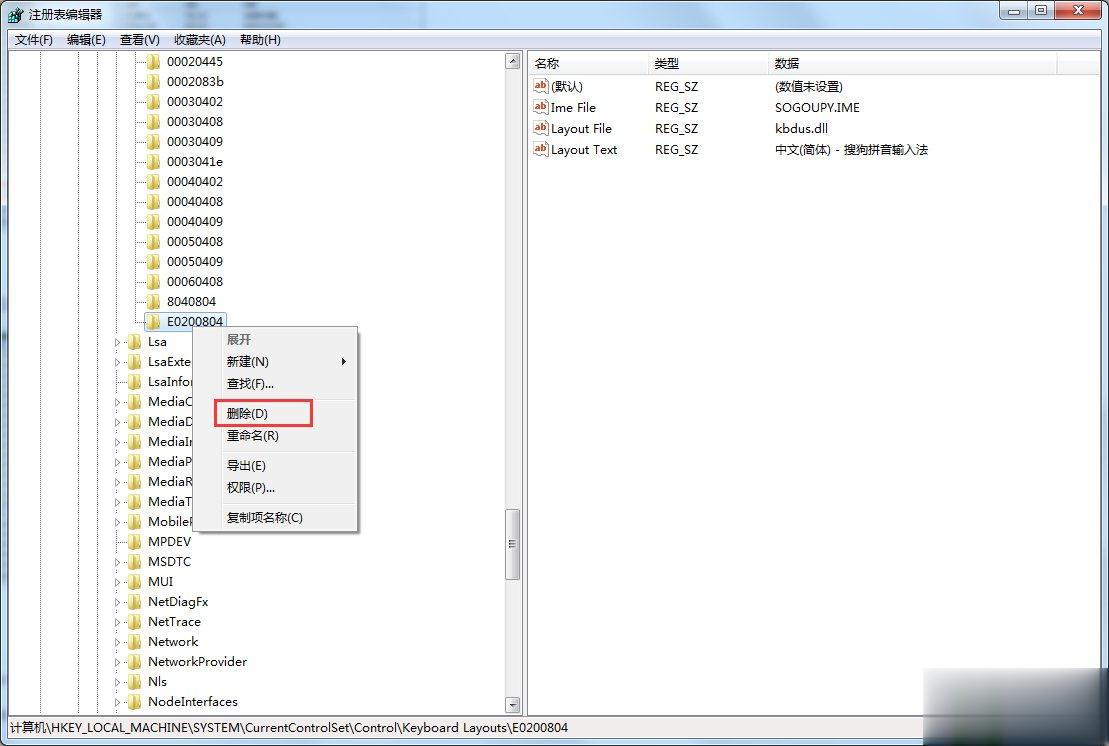Click the tree pane vertical scrollbar thumb

click(513, 544)
